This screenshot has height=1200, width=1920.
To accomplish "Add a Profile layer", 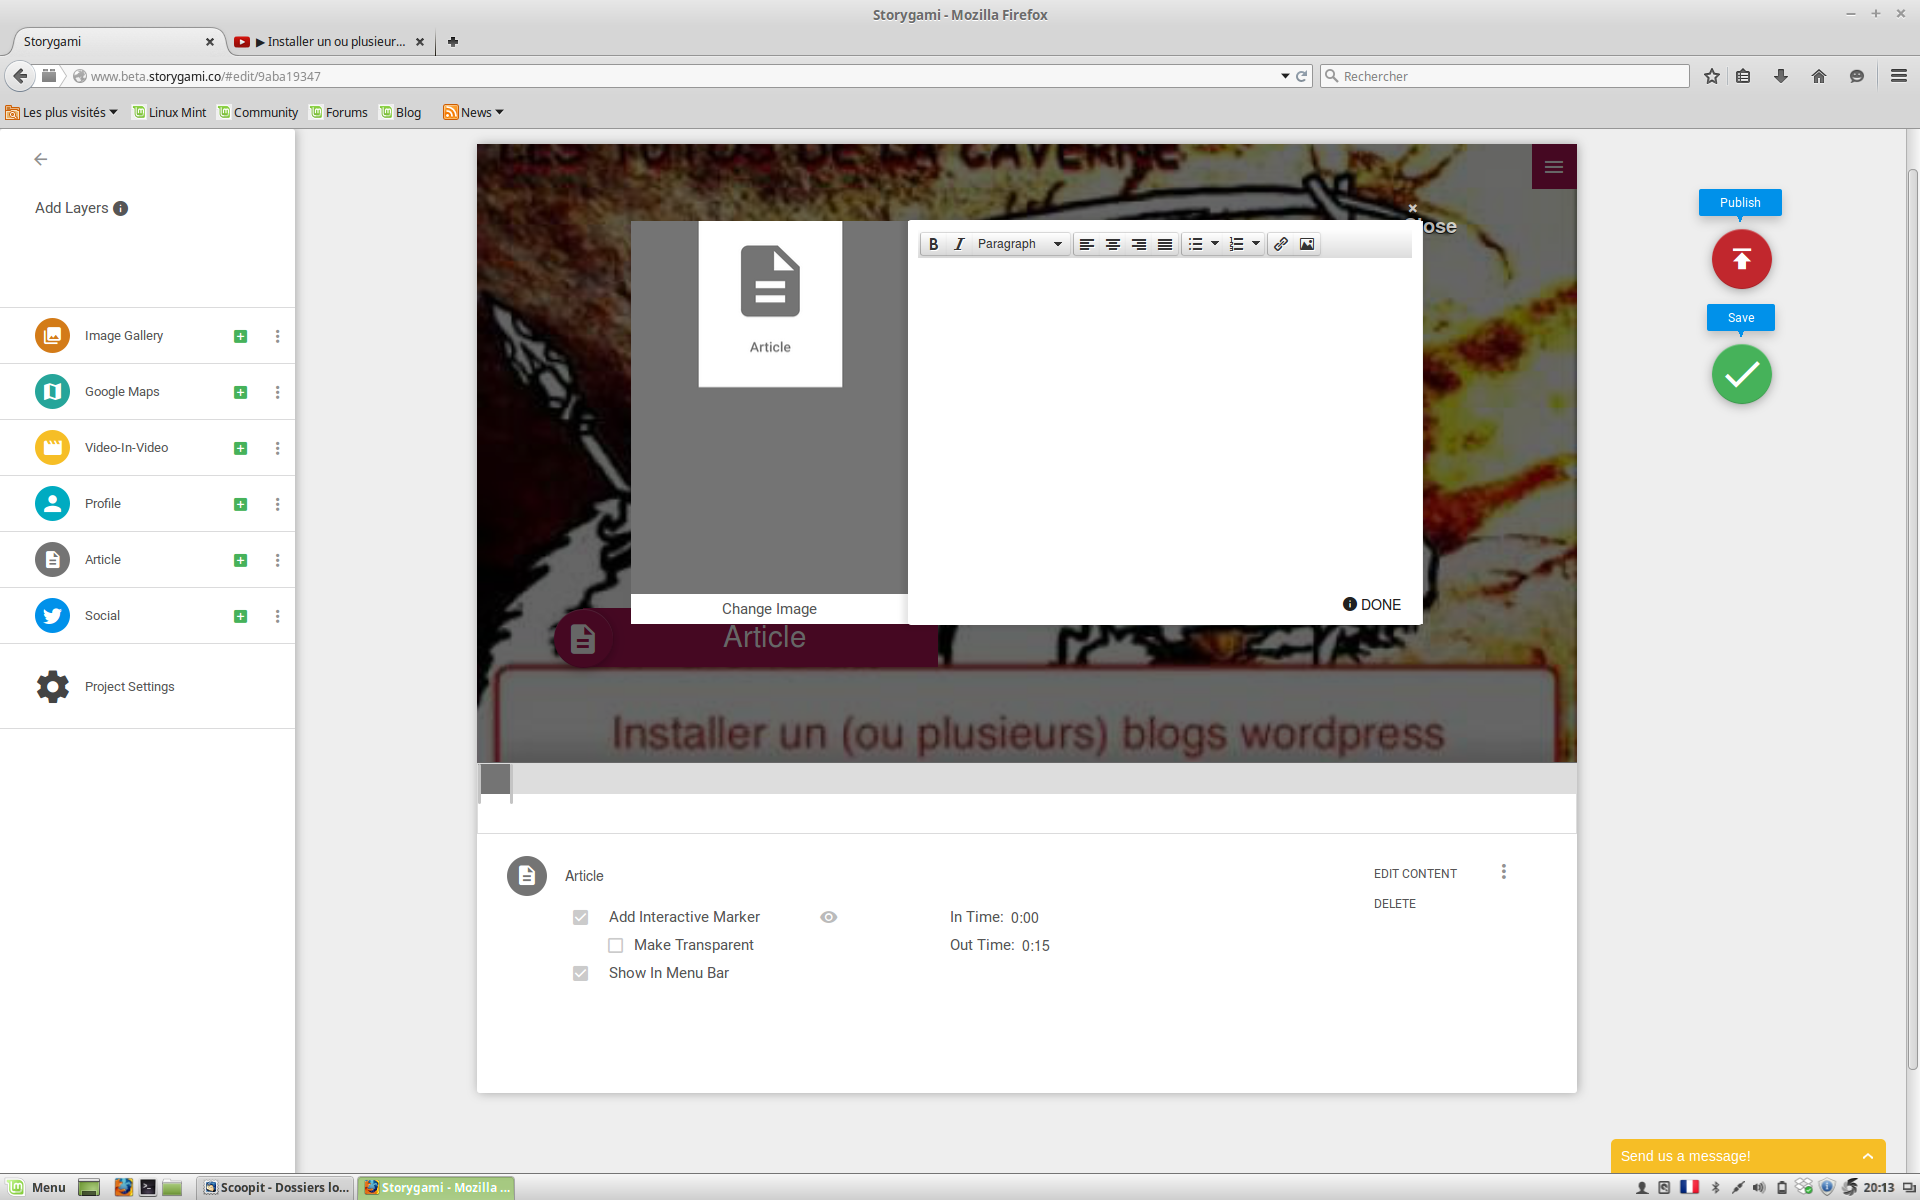I will [240, 505].
